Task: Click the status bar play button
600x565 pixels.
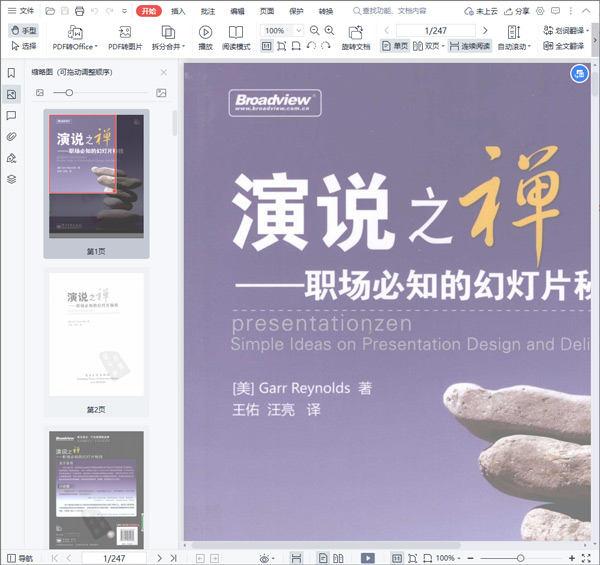Action: tap(368, 558)
